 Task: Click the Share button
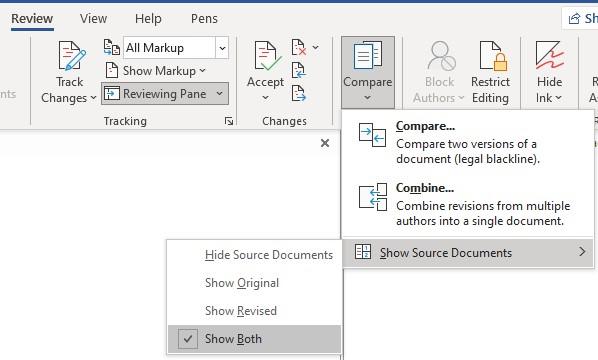pyautogui.click(x=581, y=18)
